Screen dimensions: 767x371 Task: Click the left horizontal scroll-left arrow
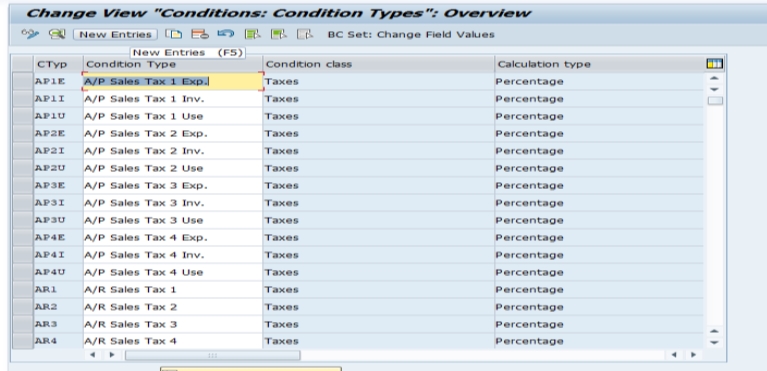click(x=92, y=355)
